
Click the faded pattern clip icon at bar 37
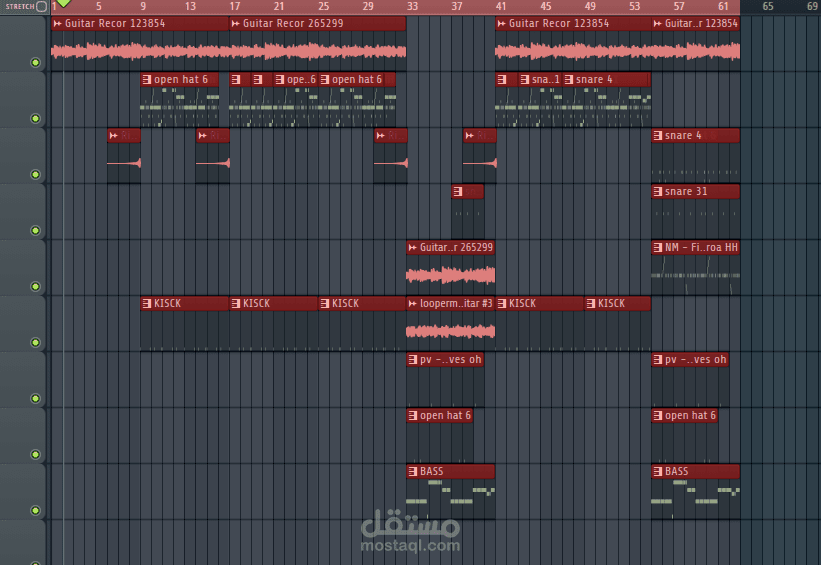coord(458,192)
